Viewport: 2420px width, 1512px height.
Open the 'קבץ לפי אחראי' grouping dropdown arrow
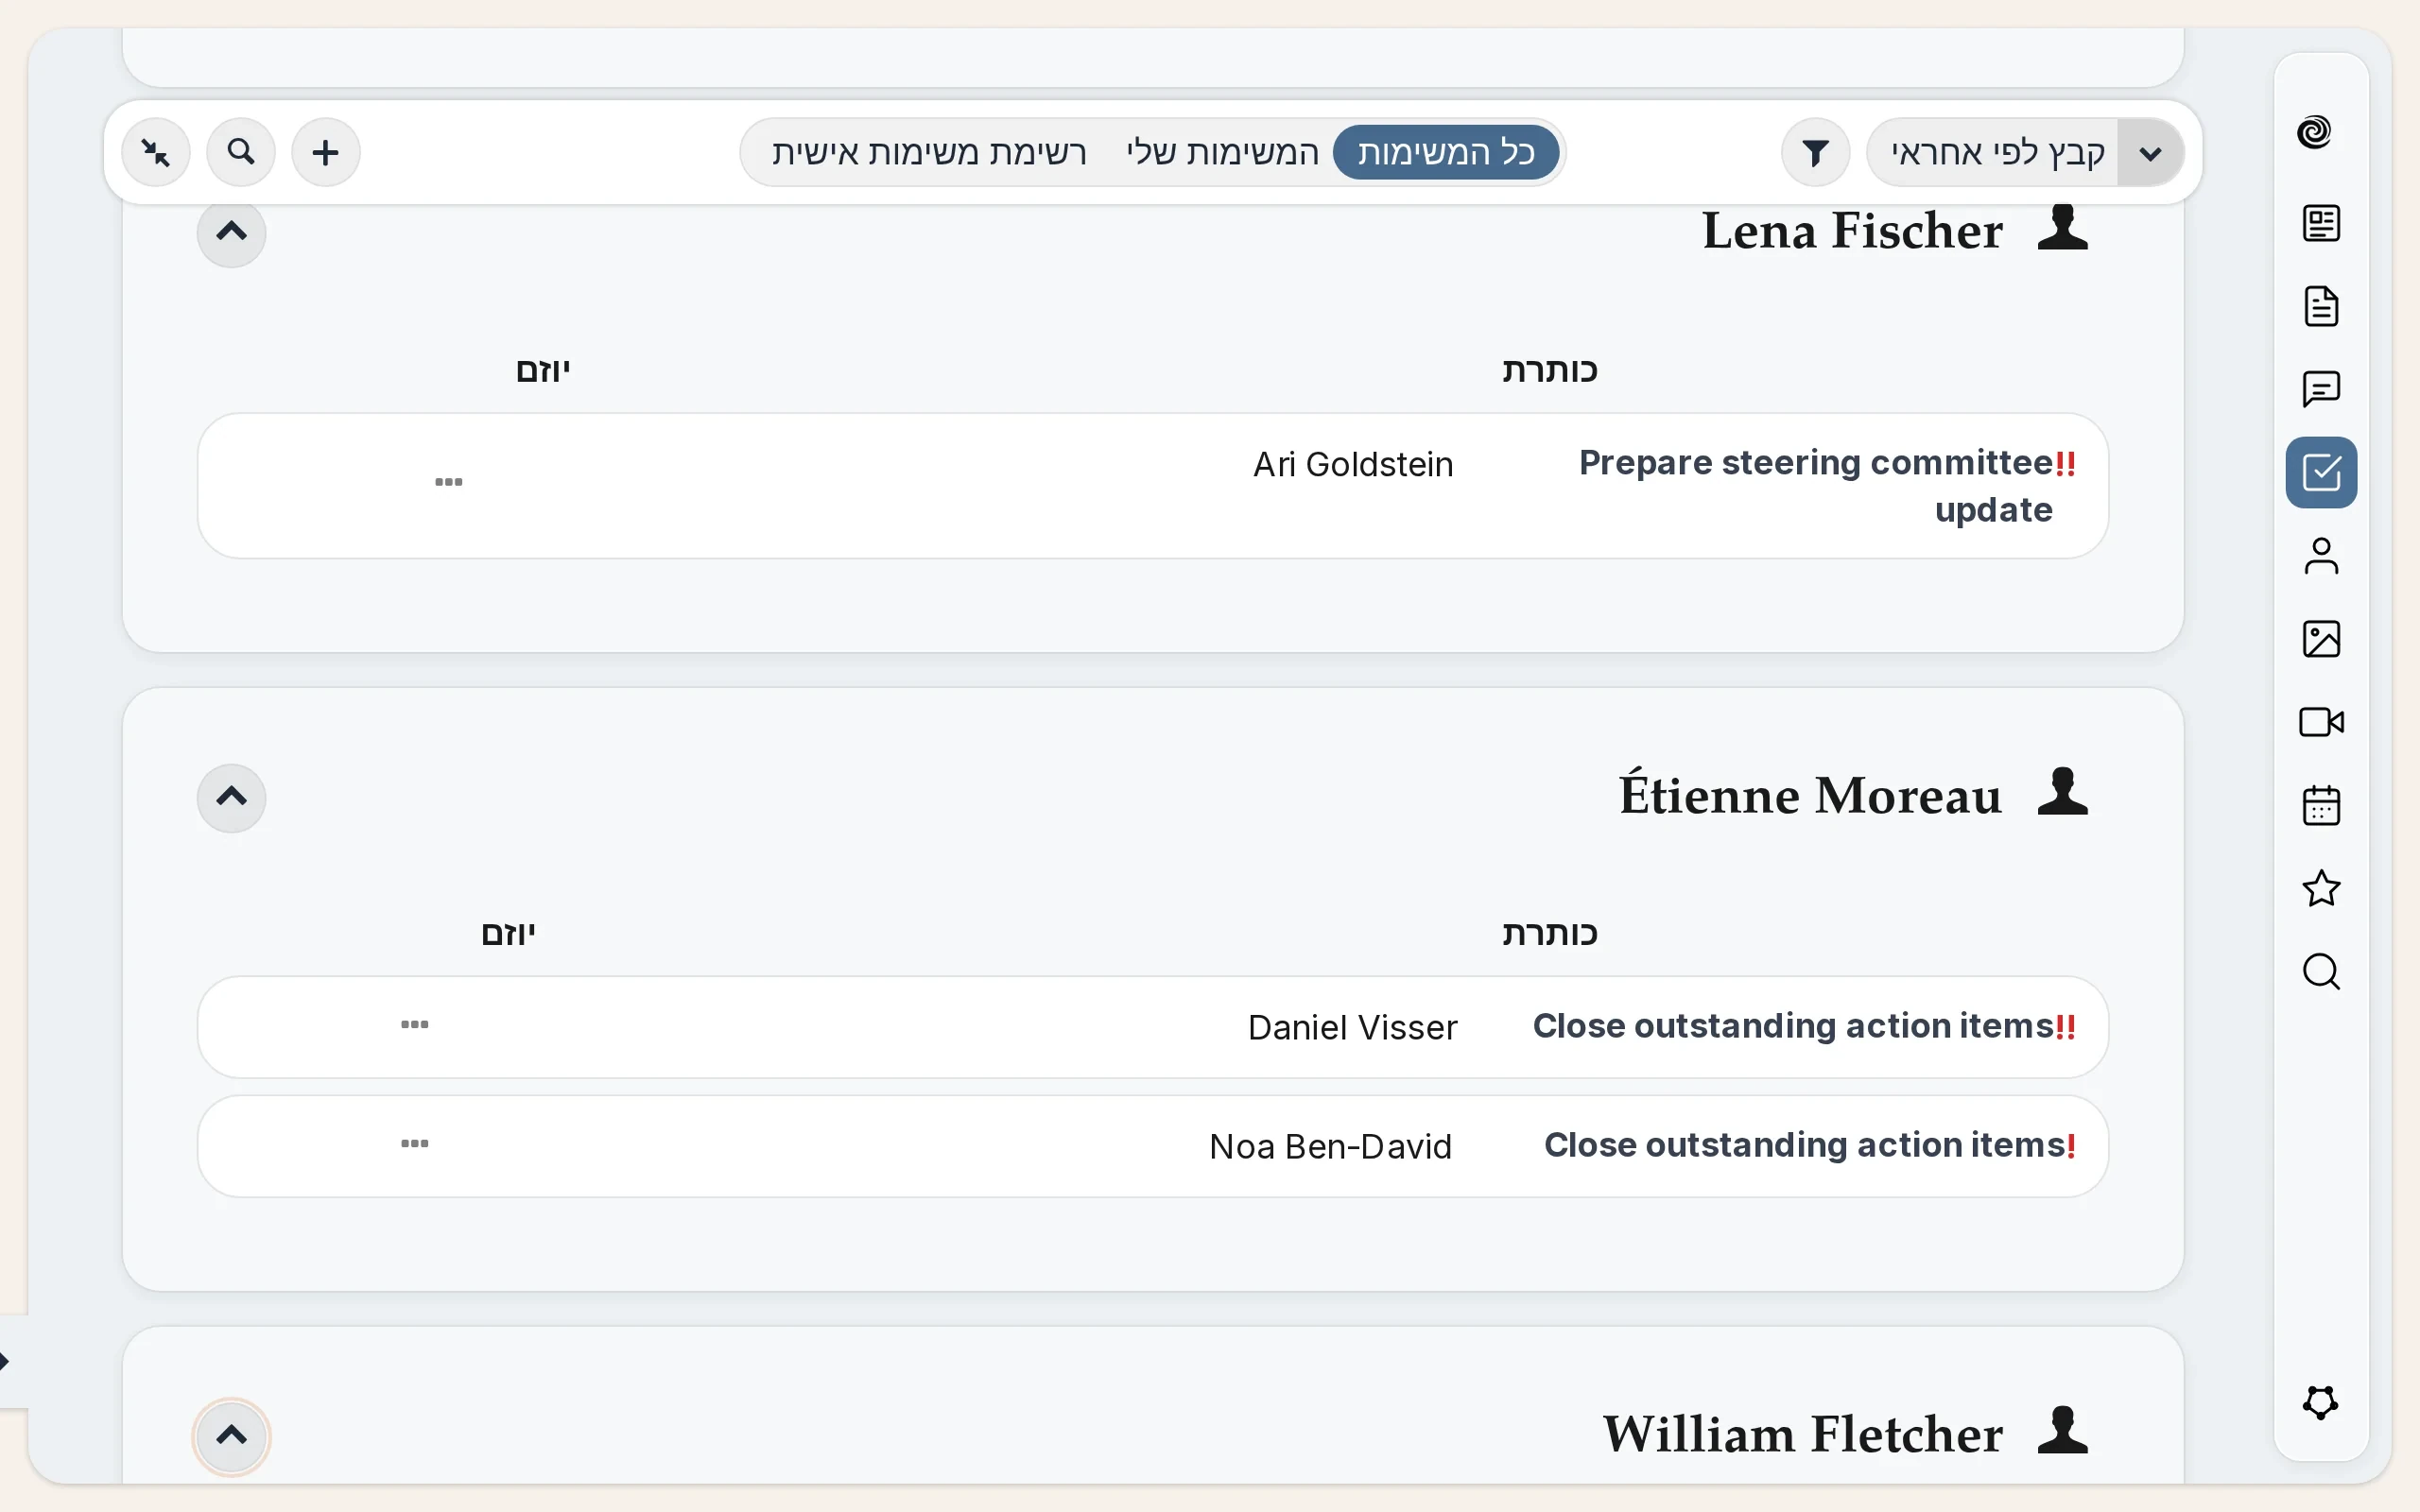[x=2150, y=152]
